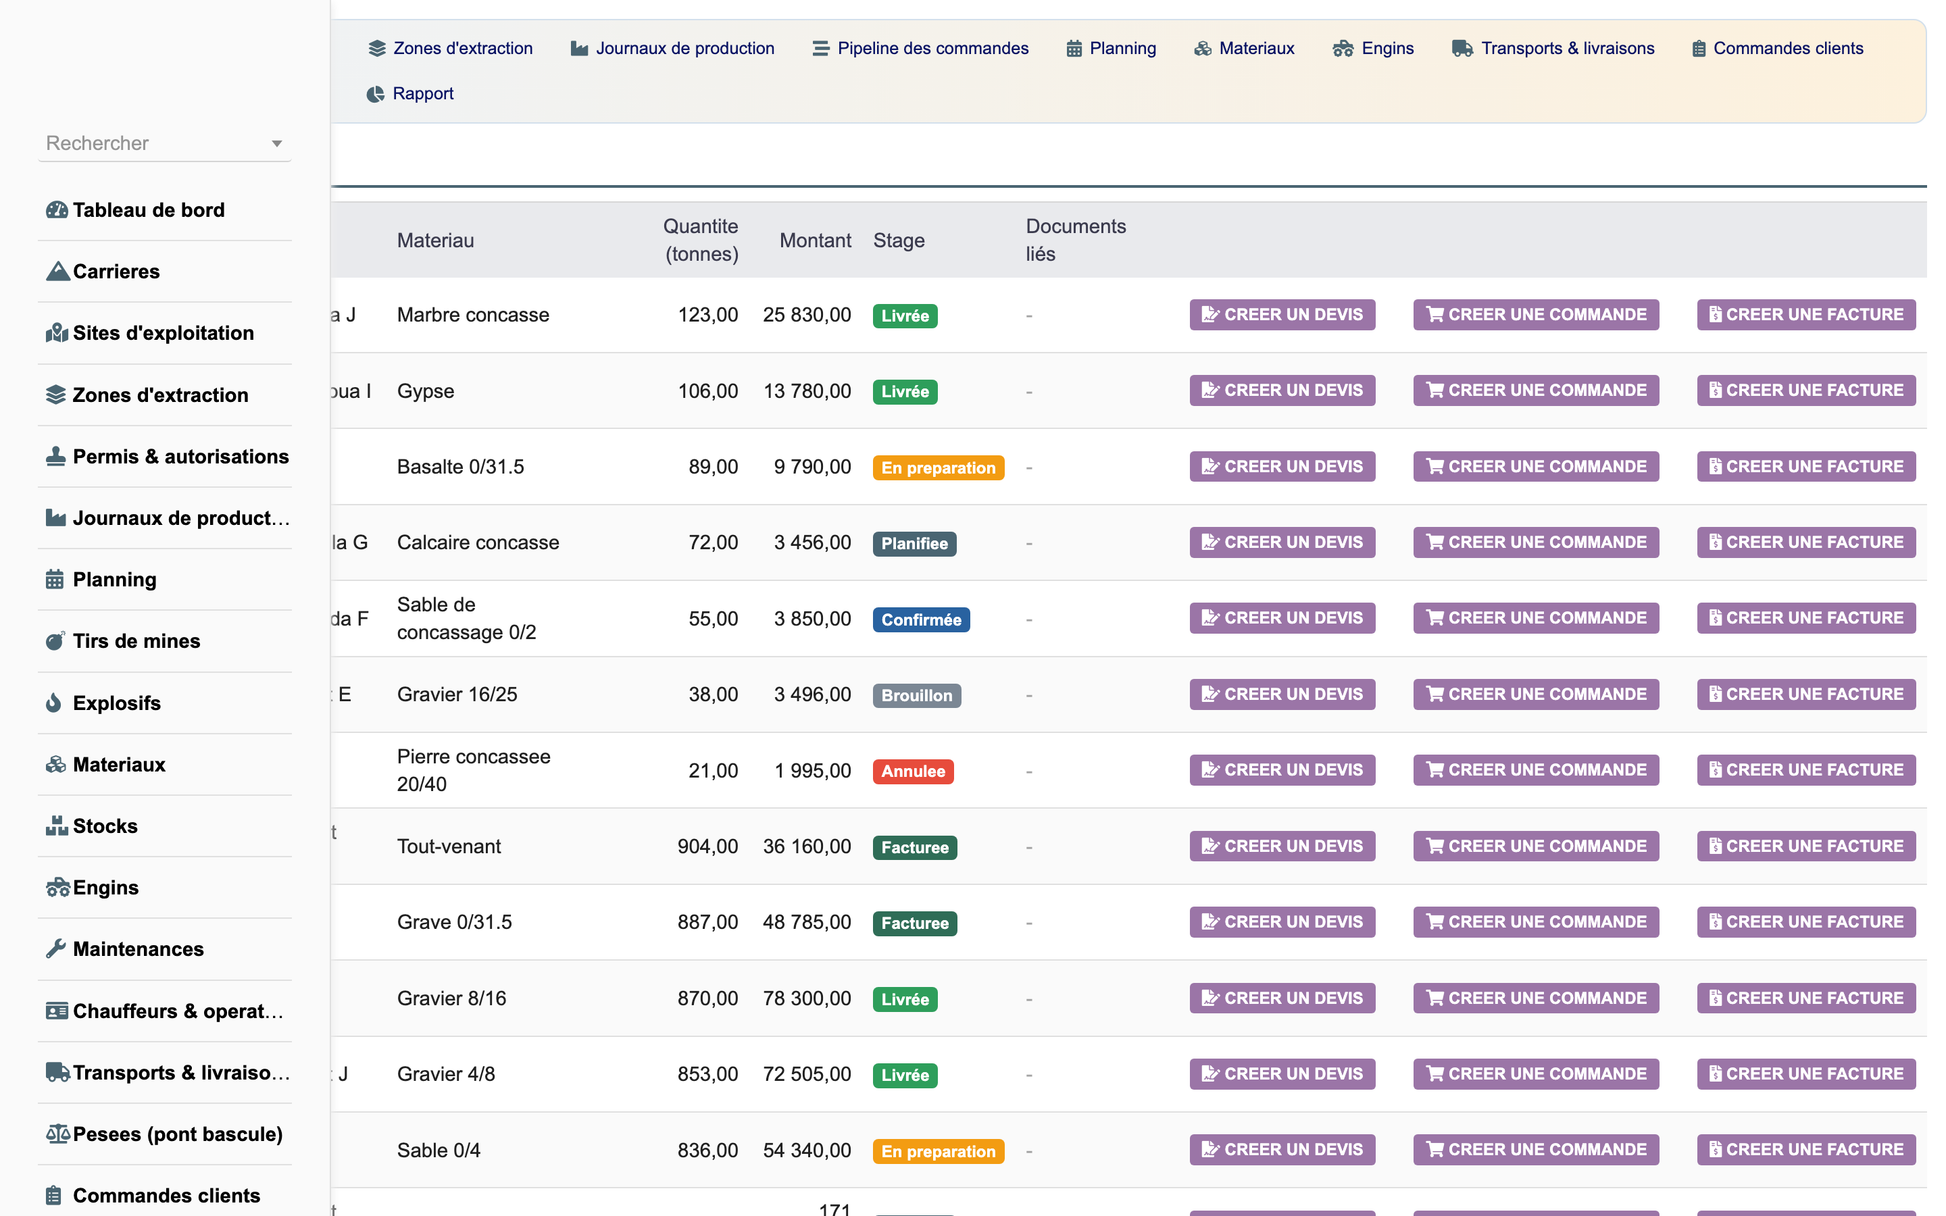Click the Calcaire concasse material cell
The image size is (1946, 1216).
click(x=478, y=542)
